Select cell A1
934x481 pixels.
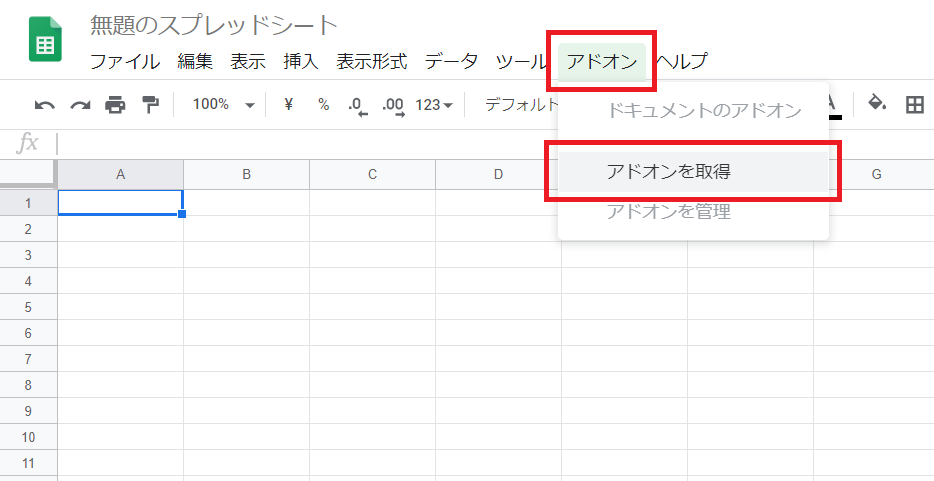[x=120, y=202]
